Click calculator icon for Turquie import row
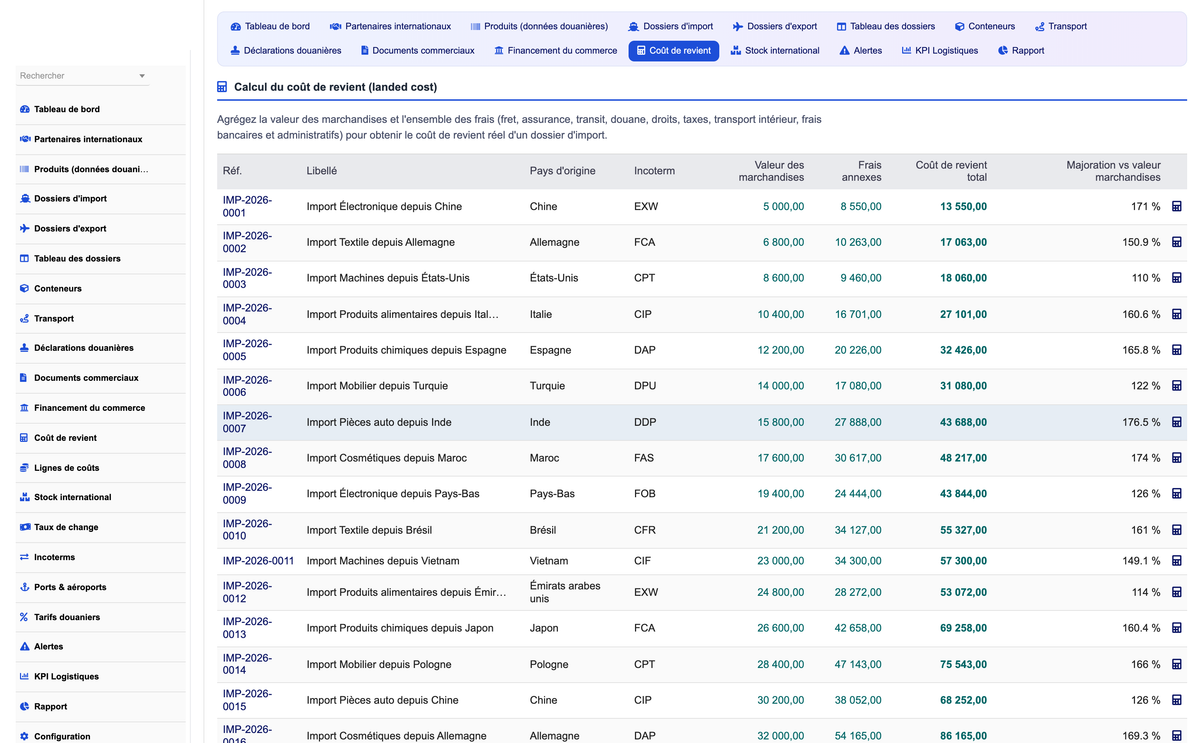1200x743 pixels. click(1177, 386)
